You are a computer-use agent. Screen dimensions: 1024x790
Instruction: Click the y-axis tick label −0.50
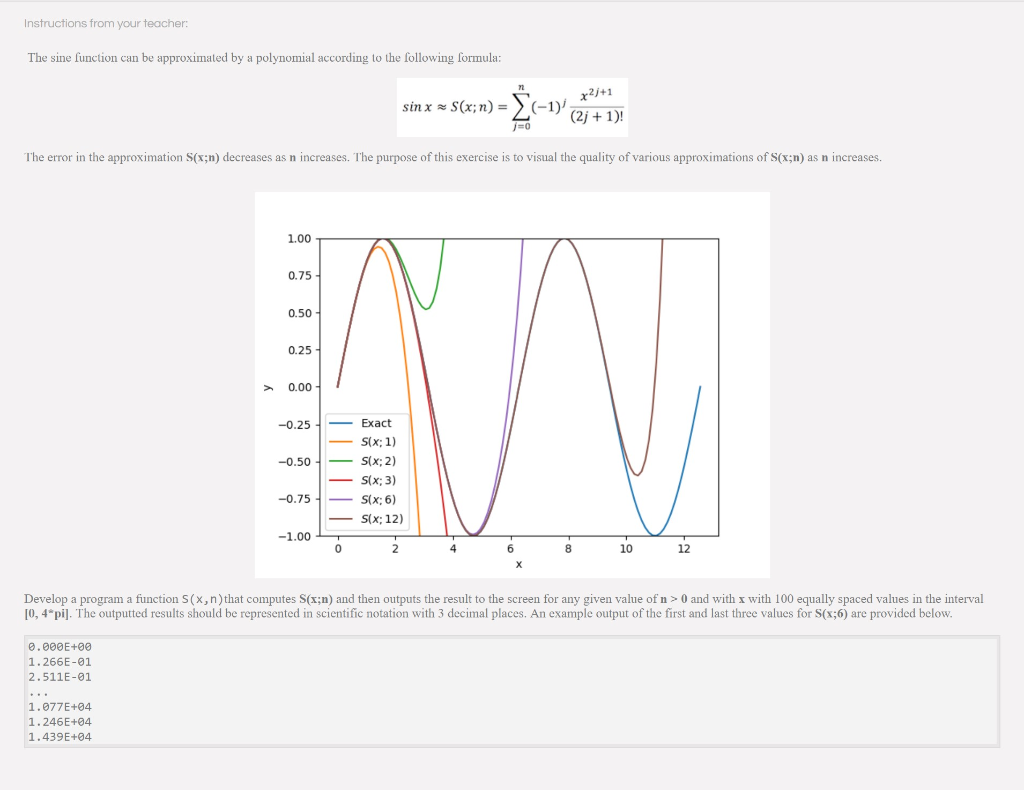click(295, 462)
